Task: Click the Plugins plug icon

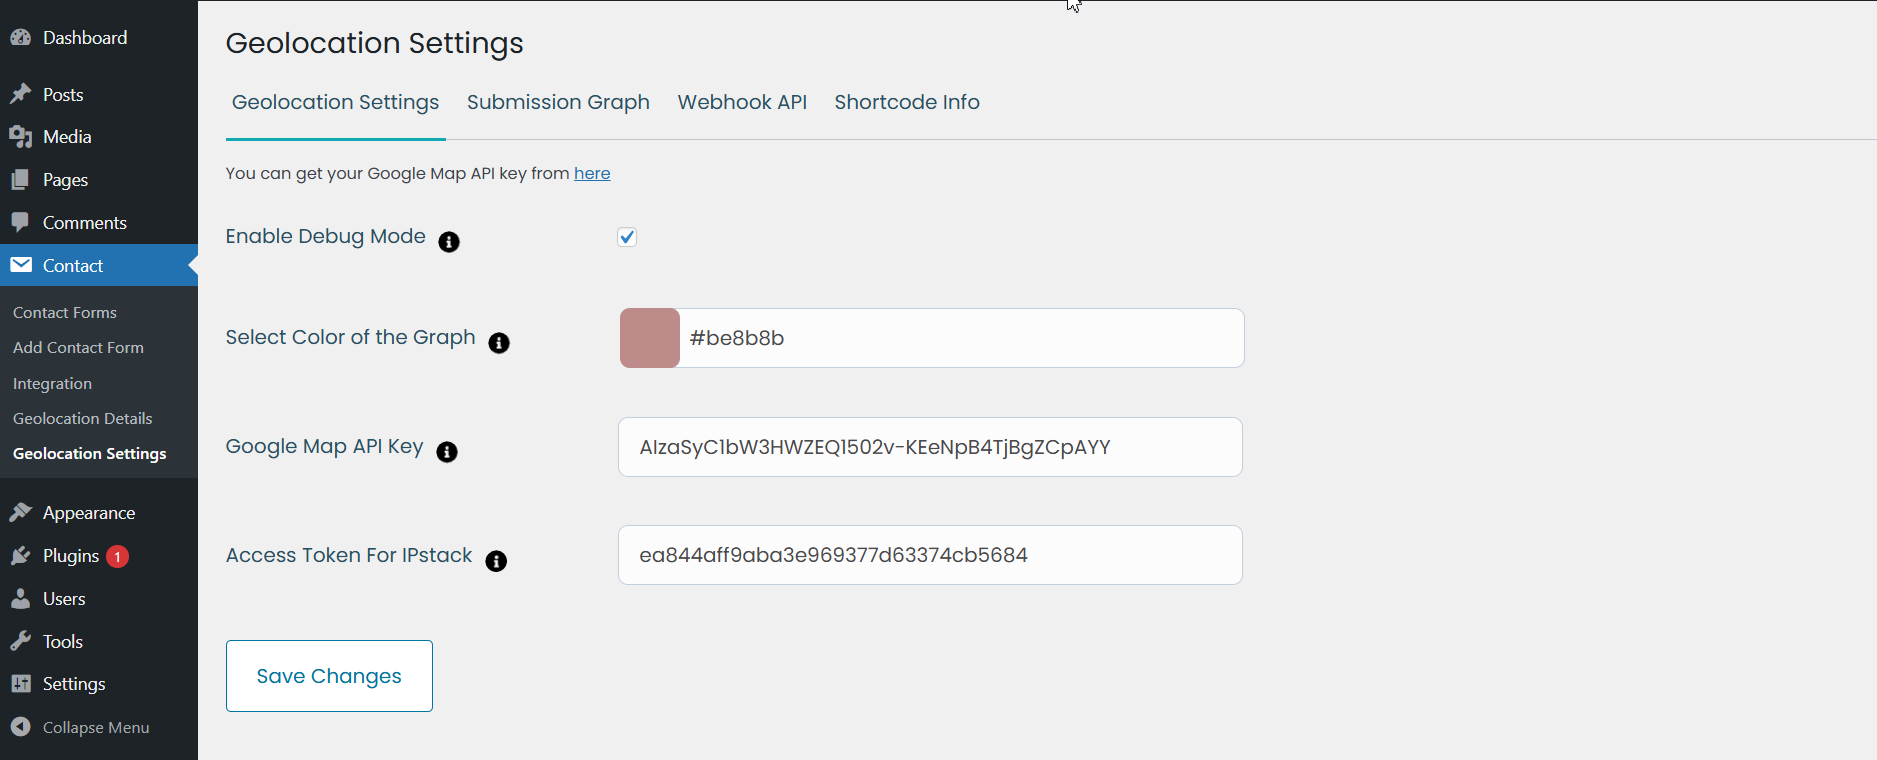Action: (20, 556)
